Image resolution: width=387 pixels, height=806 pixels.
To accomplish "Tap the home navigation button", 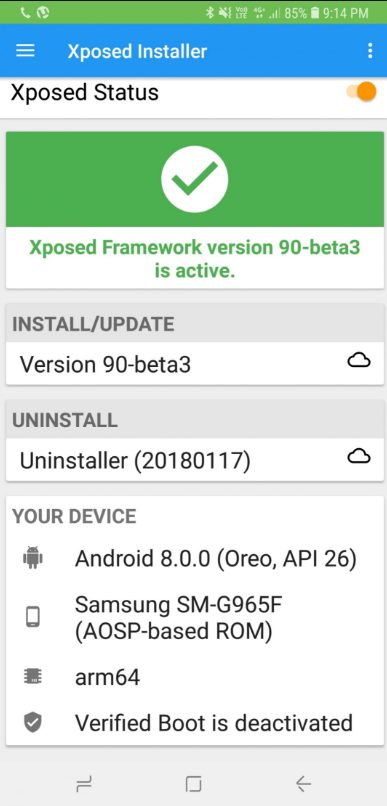I will [x=193, y=783].
